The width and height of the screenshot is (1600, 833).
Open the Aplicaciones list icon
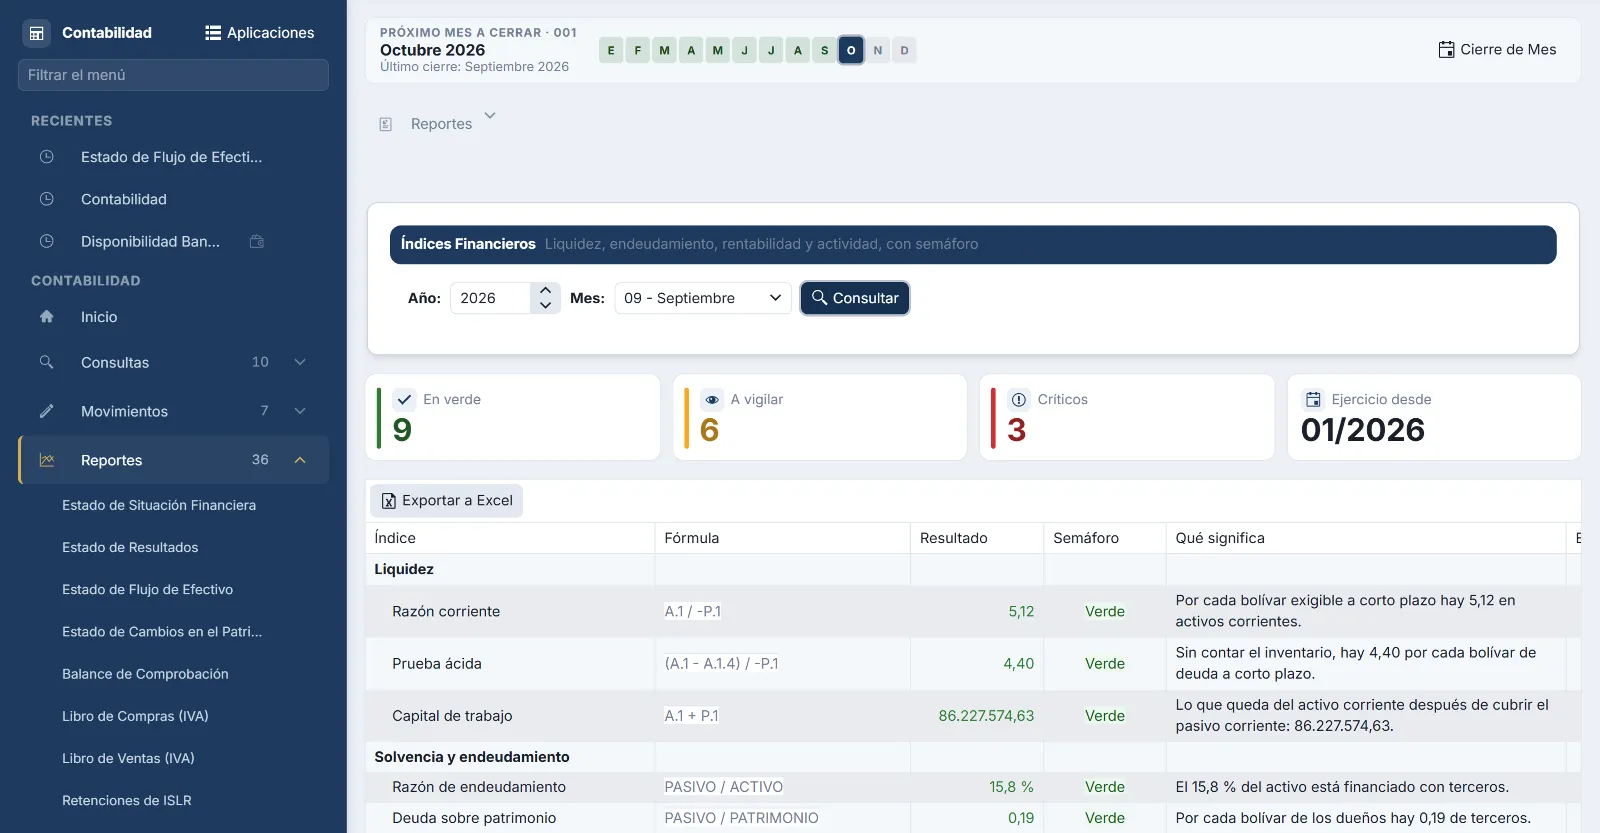213,33
